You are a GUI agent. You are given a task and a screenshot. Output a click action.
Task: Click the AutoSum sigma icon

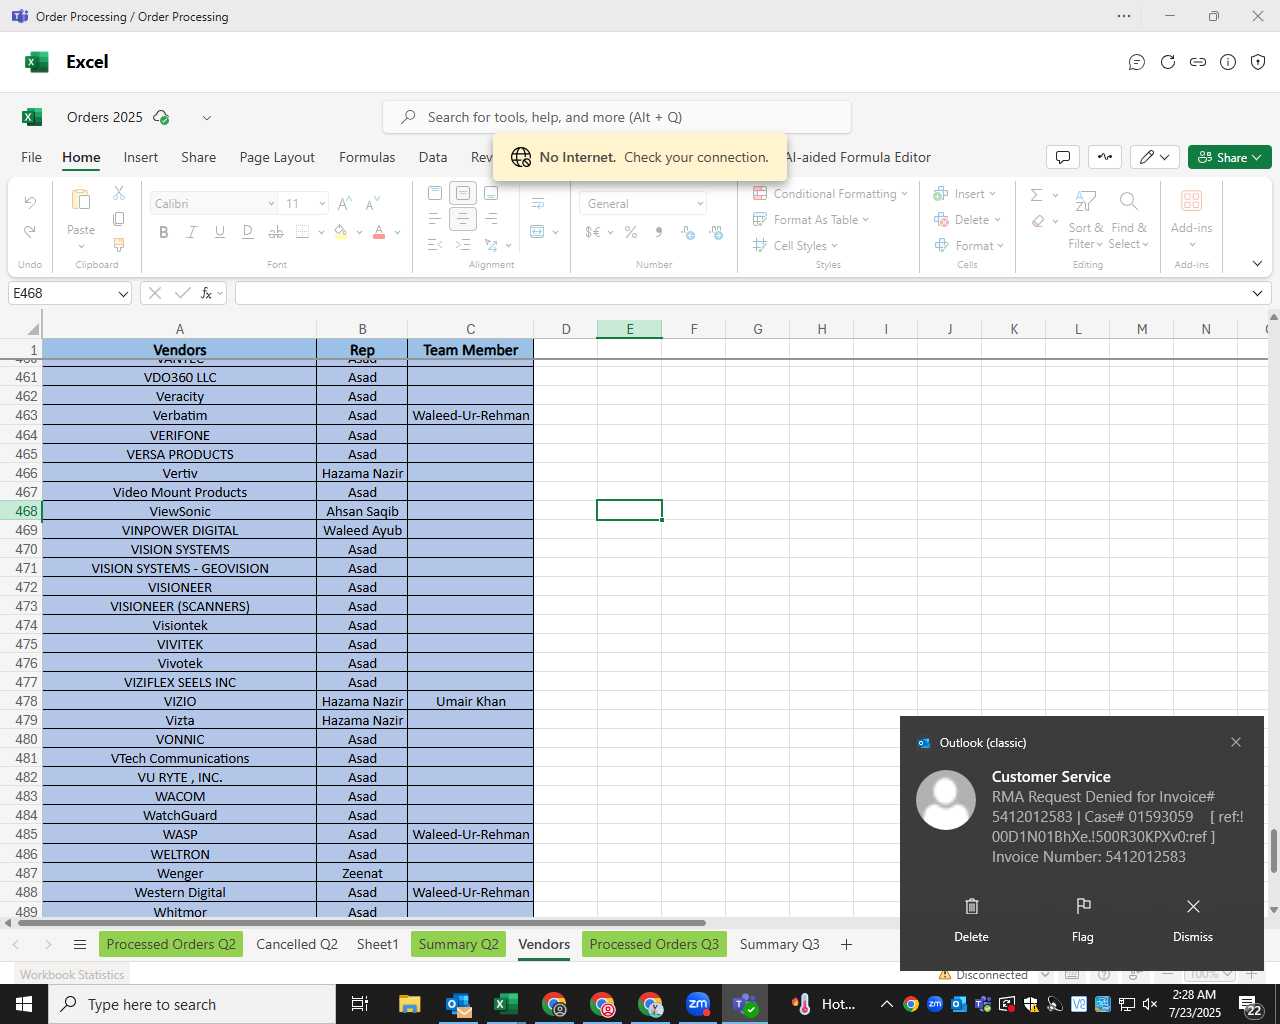(1037, 195)
